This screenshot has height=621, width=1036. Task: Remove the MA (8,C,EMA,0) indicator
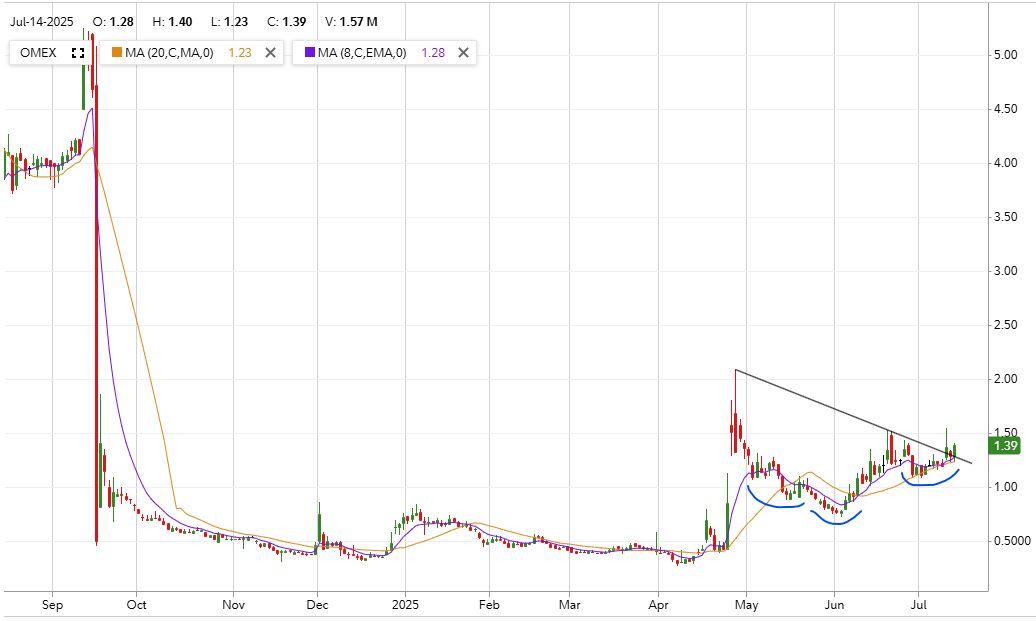coord(464,53)
